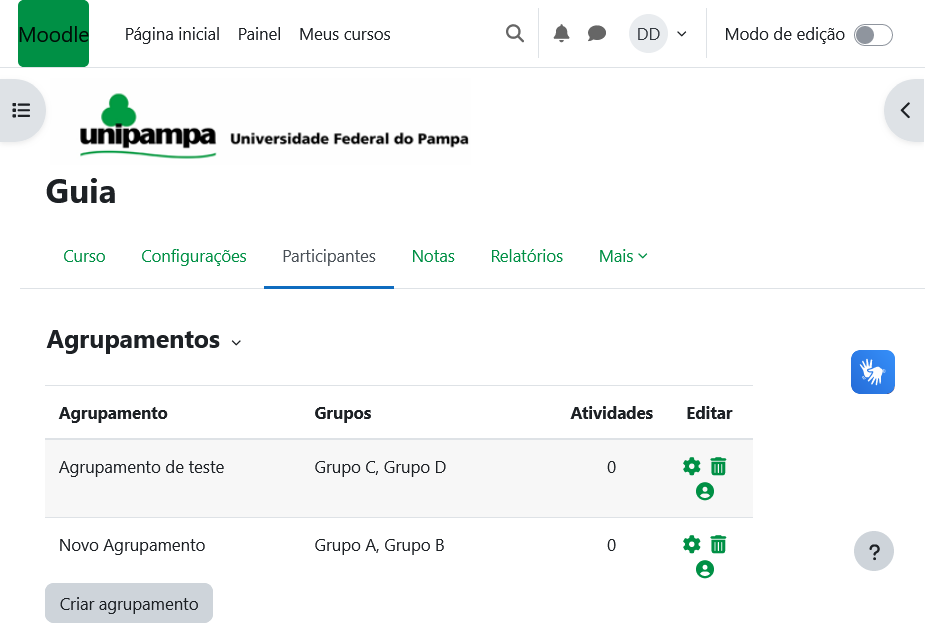Toggle the Modo de edição switch
The width and height of the screenshot is (925, 635).
tap(872, 35)
